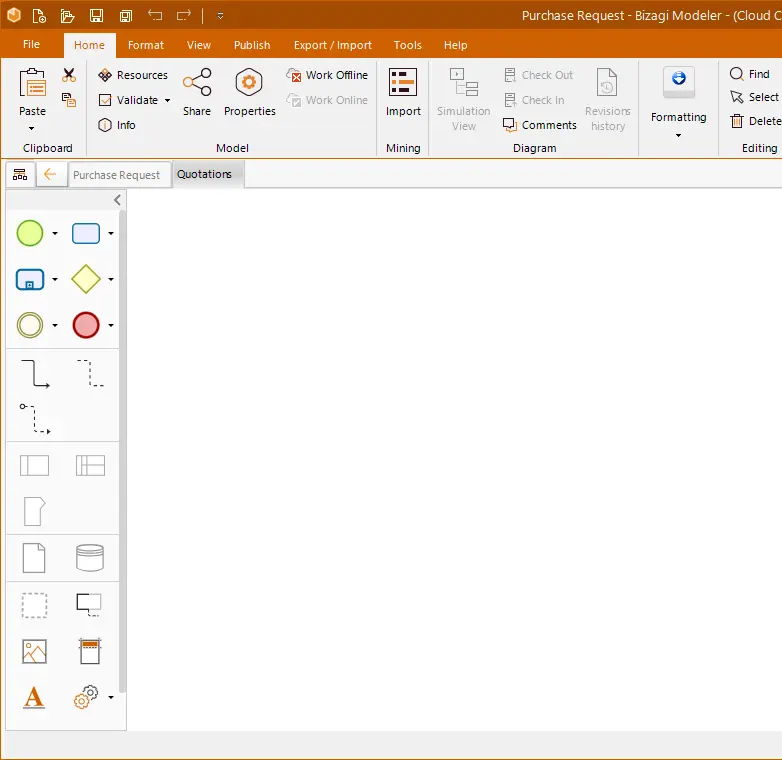Click the New file icon in quick access toolbar
The width and height of the screenshot is (782, 760).
click(x=39, y=16)
